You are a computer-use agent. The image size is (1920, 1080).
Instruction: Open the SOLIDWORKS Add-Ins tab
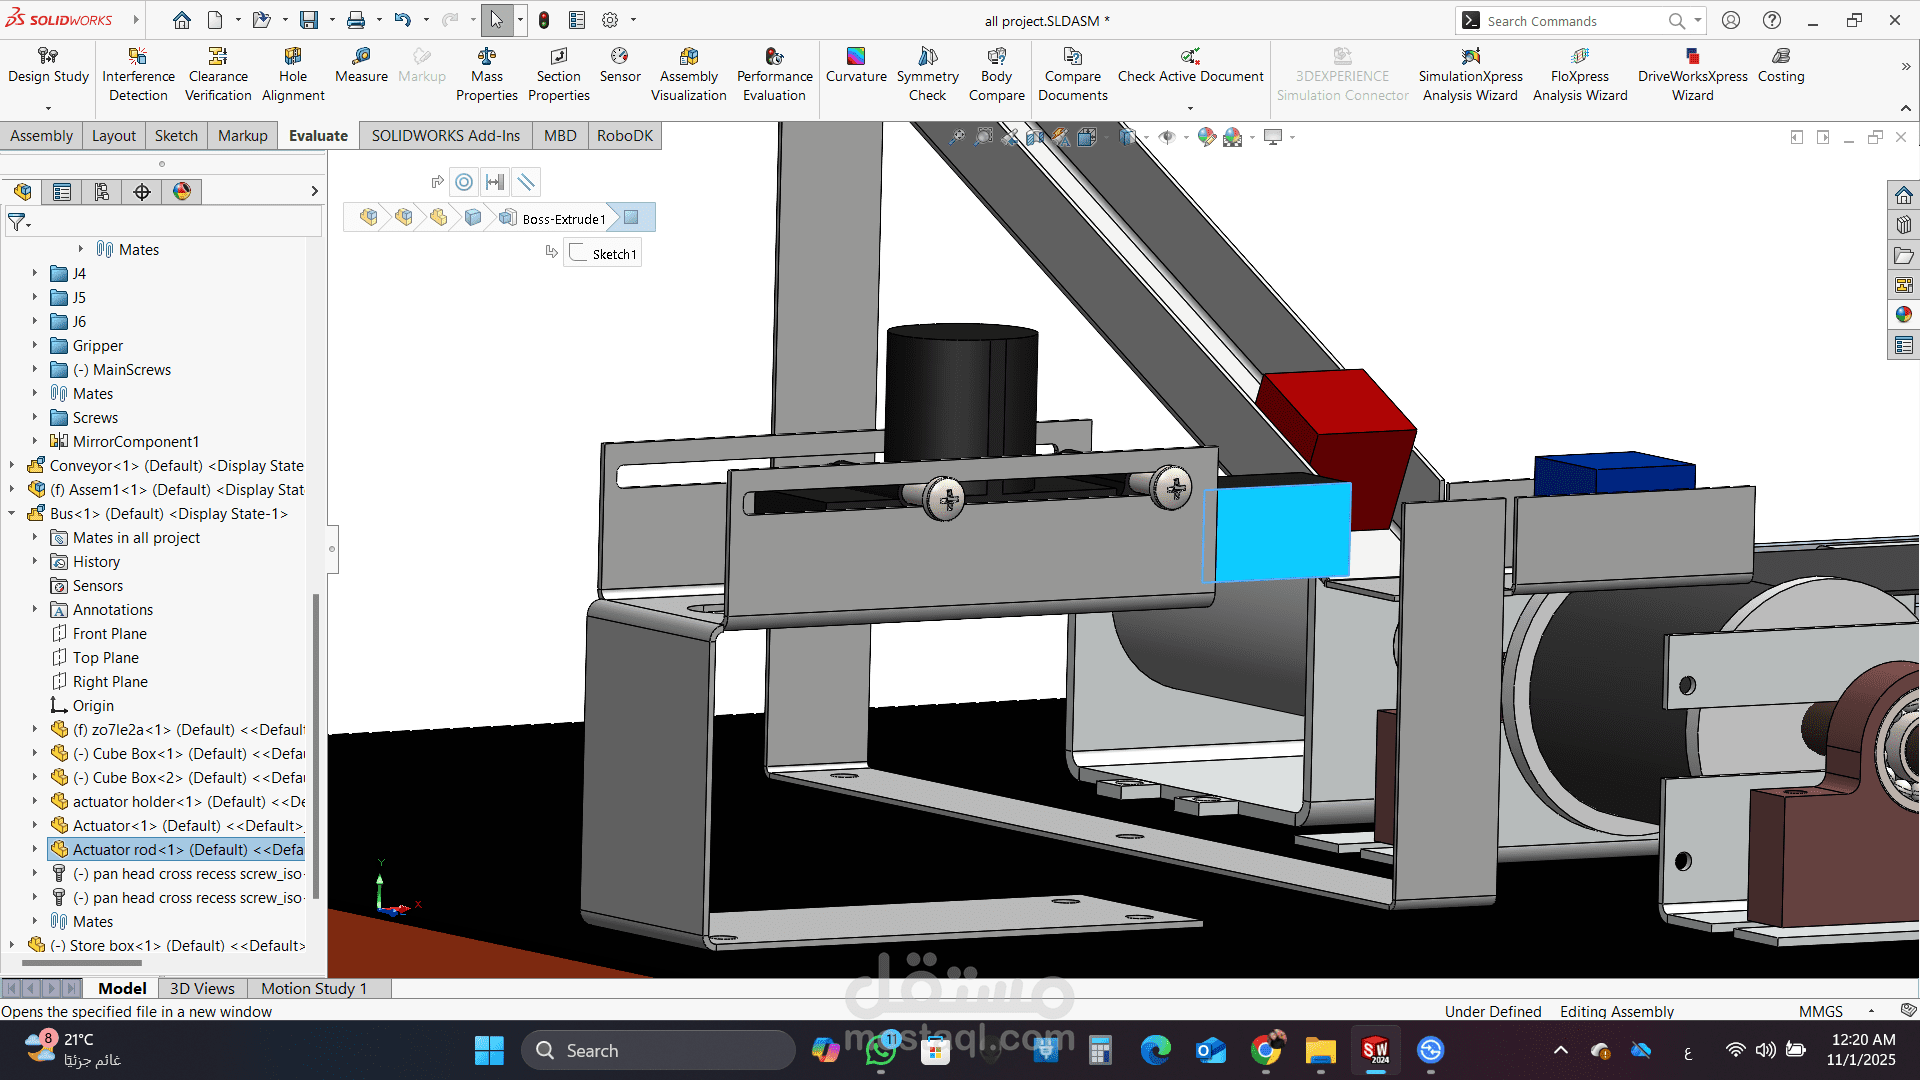tap(446, 136)
